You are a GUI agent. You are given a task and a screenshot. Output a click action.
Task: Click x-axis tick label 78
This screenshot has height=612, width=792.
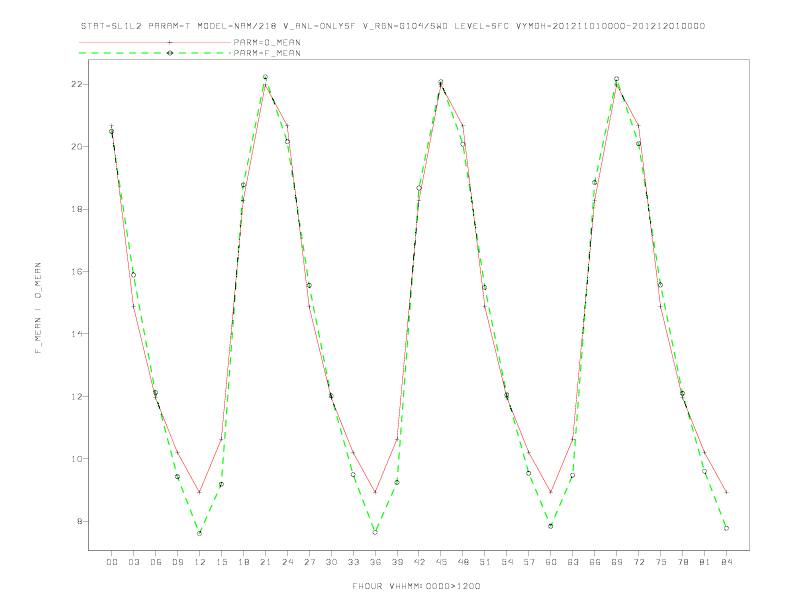[683, 562]
